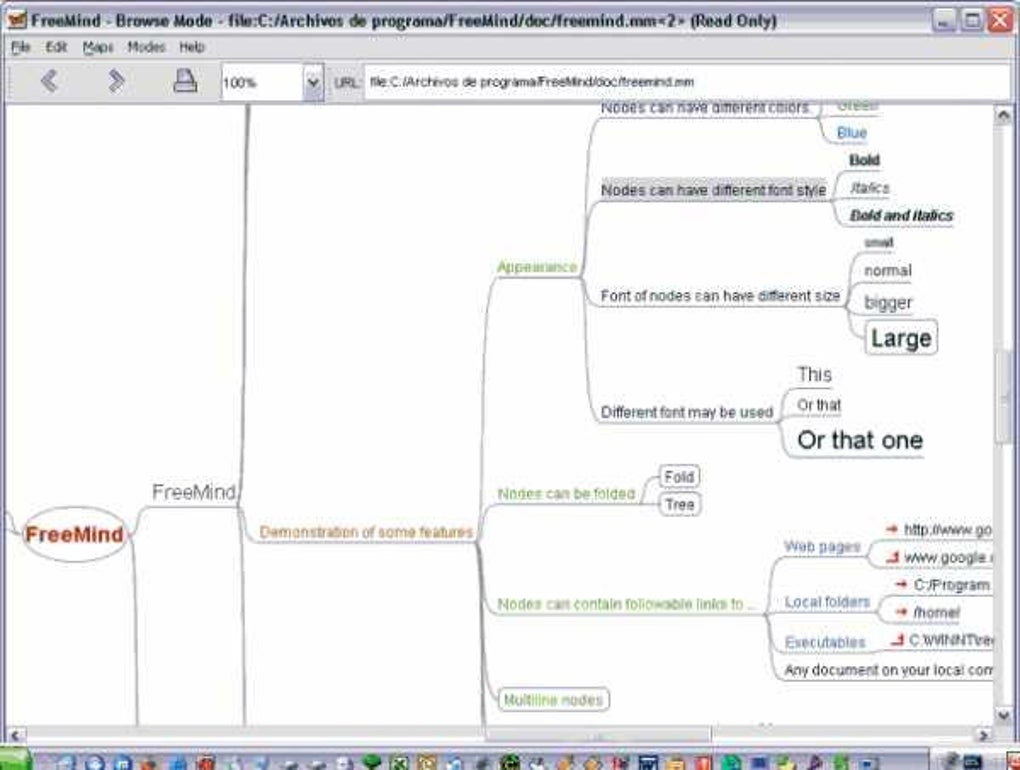This screenshot has width=1020, height=770.
Task: Click the FreeMind icon in the title bar
Action: (x=16, y=21)
